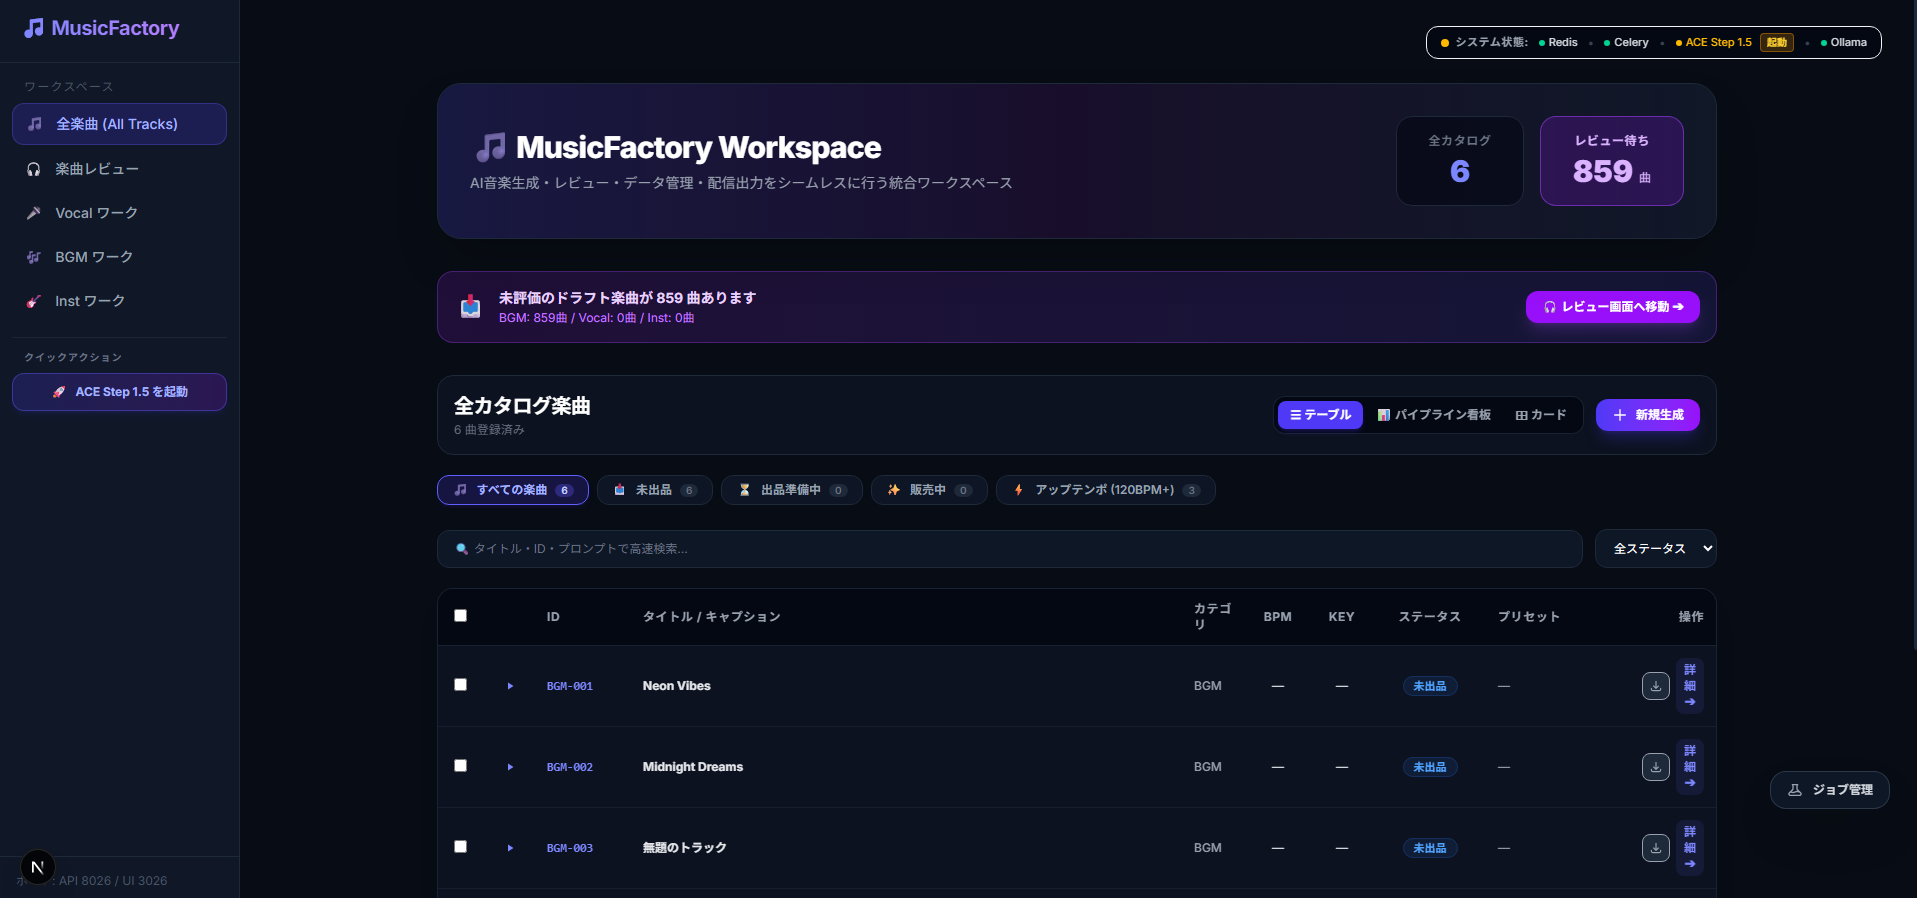Download the Midnight Dreams track
The width and height of the screenshot is (1917, 898).
coord(1656,767)
